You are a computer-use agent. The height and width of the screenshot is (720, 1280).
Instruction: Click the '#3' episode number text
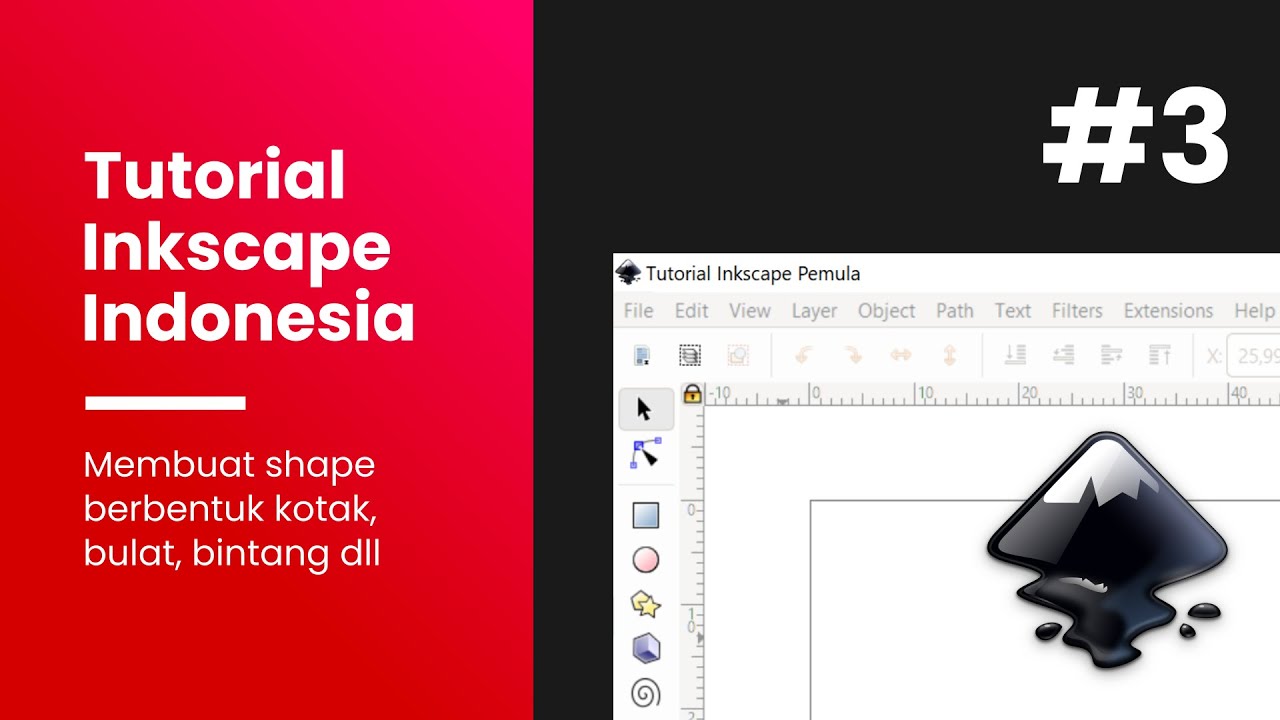1135,136
